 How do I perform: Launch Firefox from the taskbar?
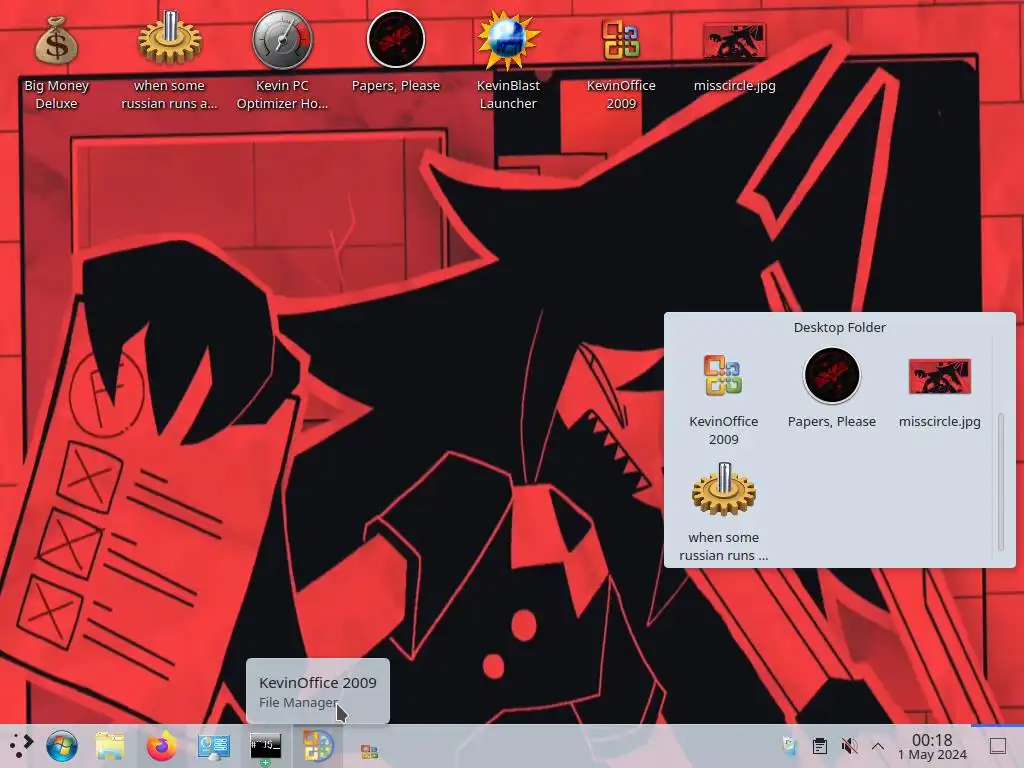(161, 746)
